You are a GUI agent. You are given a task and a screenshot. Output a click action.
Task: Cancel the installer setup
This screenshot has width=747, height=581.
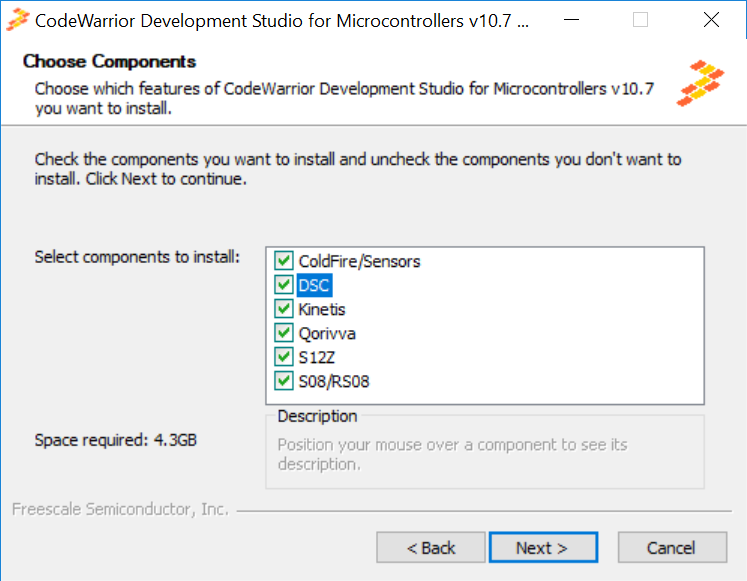(671, 548)
